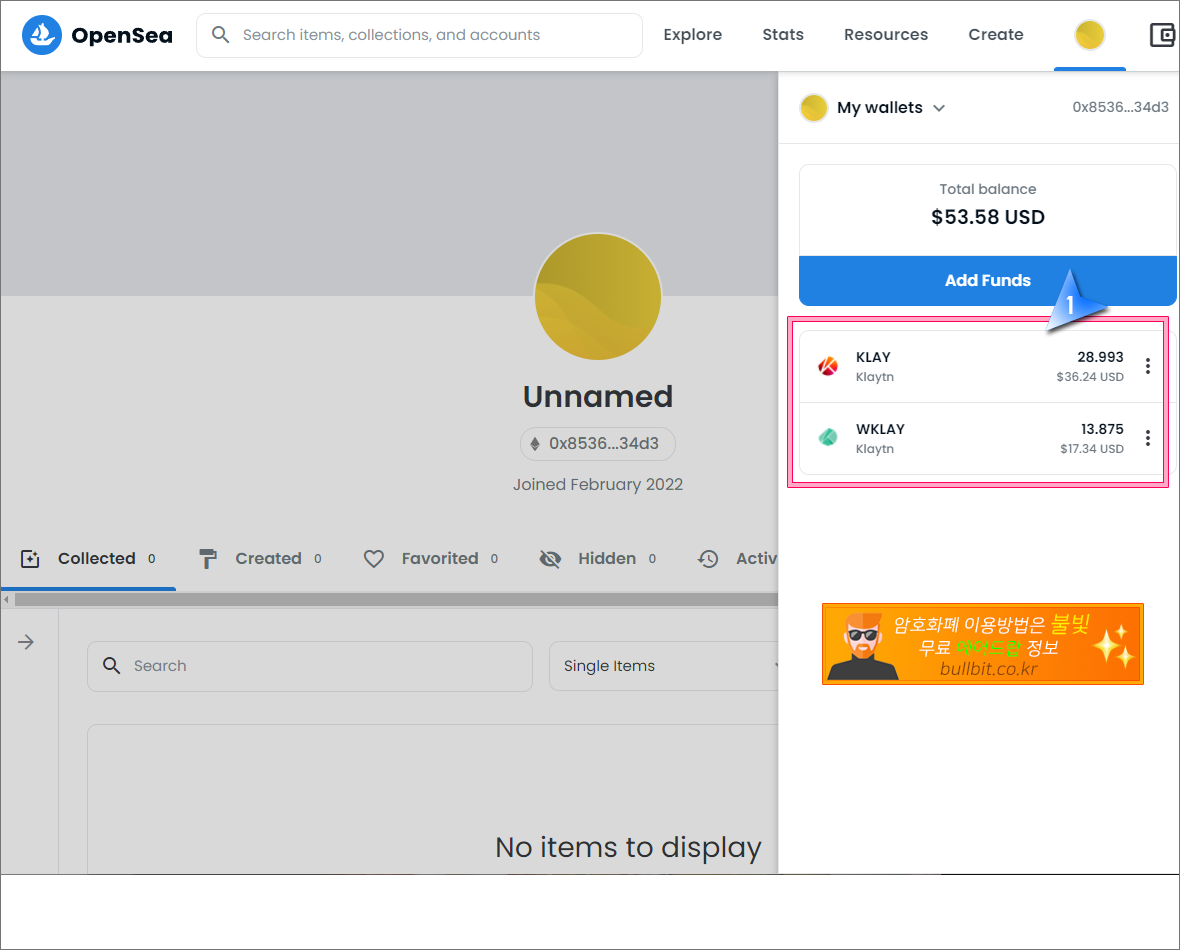
Task: Click the KLAY token icon
Action: tap(828, 367)
